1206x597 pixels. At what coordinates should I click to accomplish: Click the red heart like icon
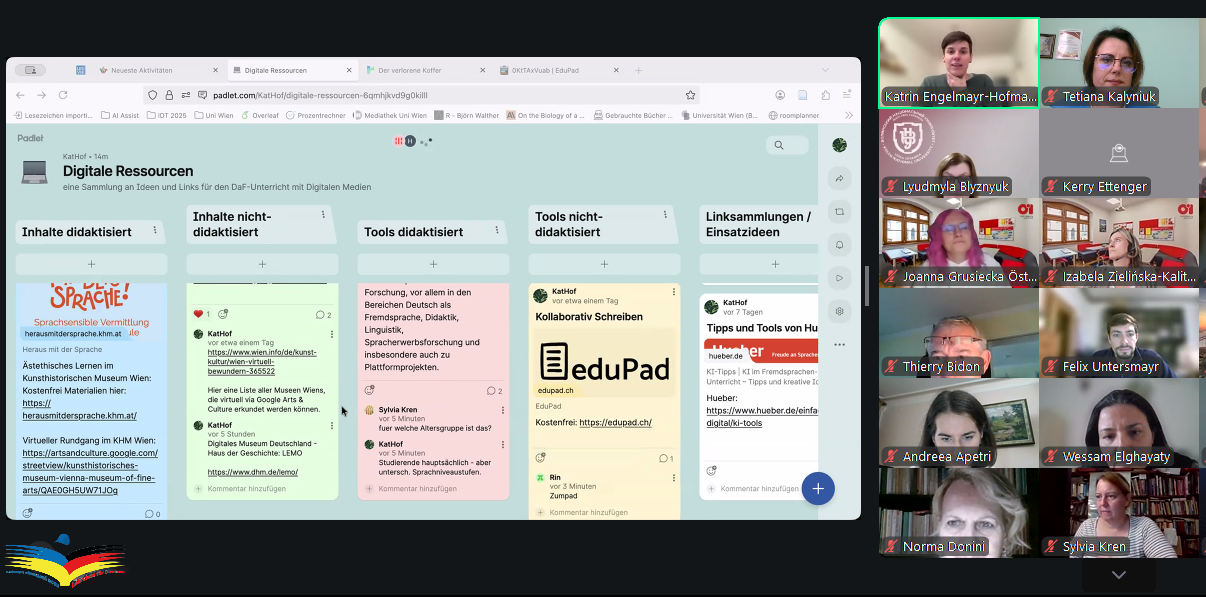tap(198, 314)
